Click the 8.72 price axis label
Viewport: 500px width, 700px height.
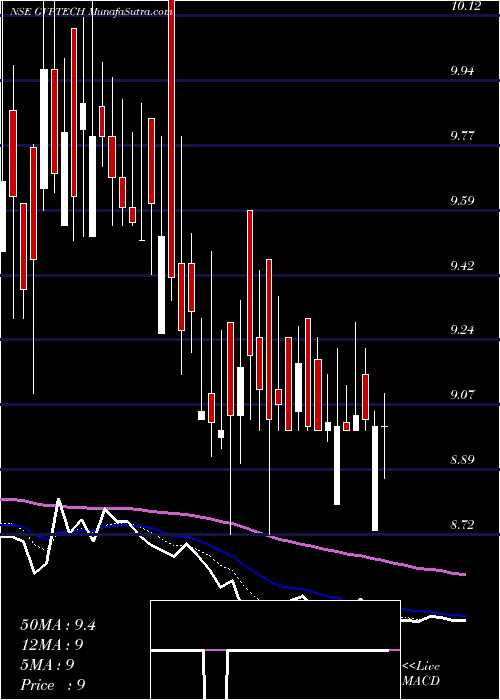(x=463, y=525)
